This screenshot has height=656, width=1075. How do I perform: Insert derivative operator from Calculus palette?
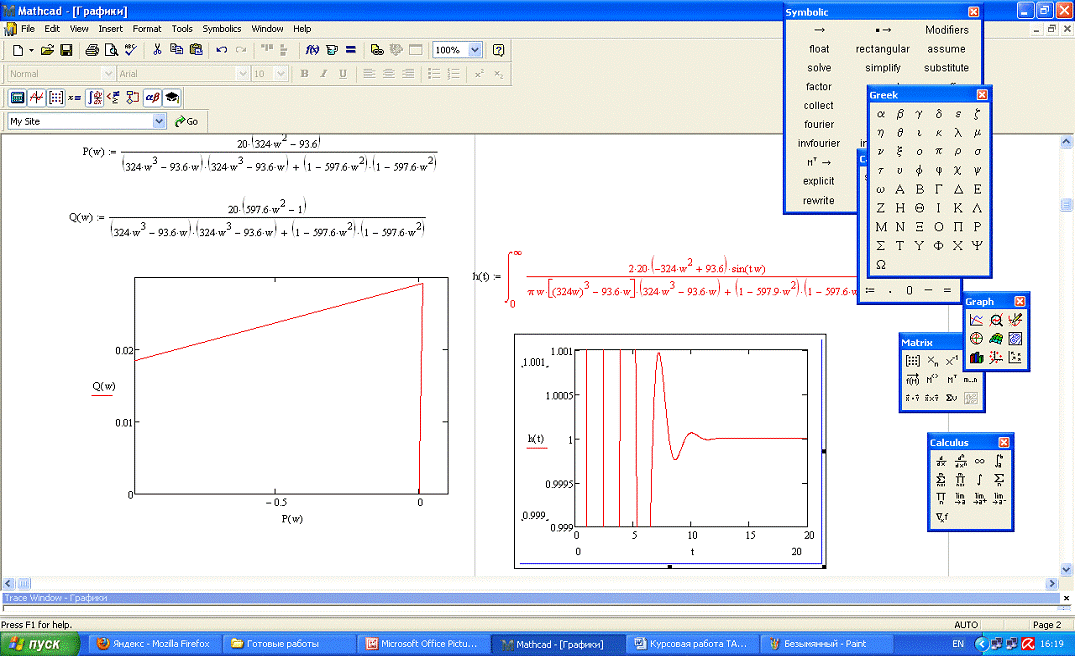click(x=941, y=461)
